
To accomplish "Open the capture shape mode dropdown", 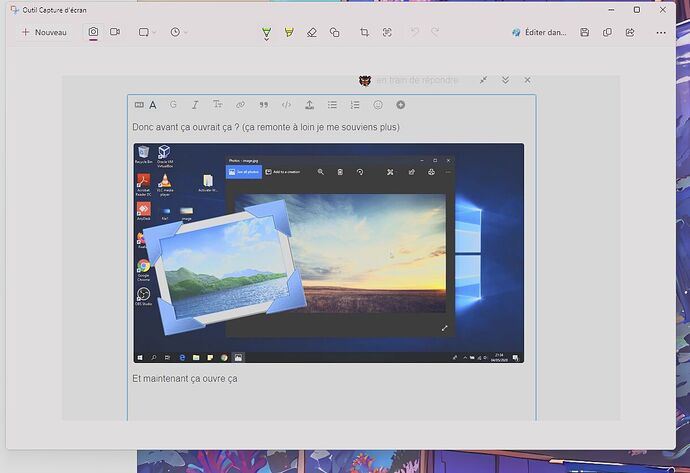I will [x=147, y=32].
